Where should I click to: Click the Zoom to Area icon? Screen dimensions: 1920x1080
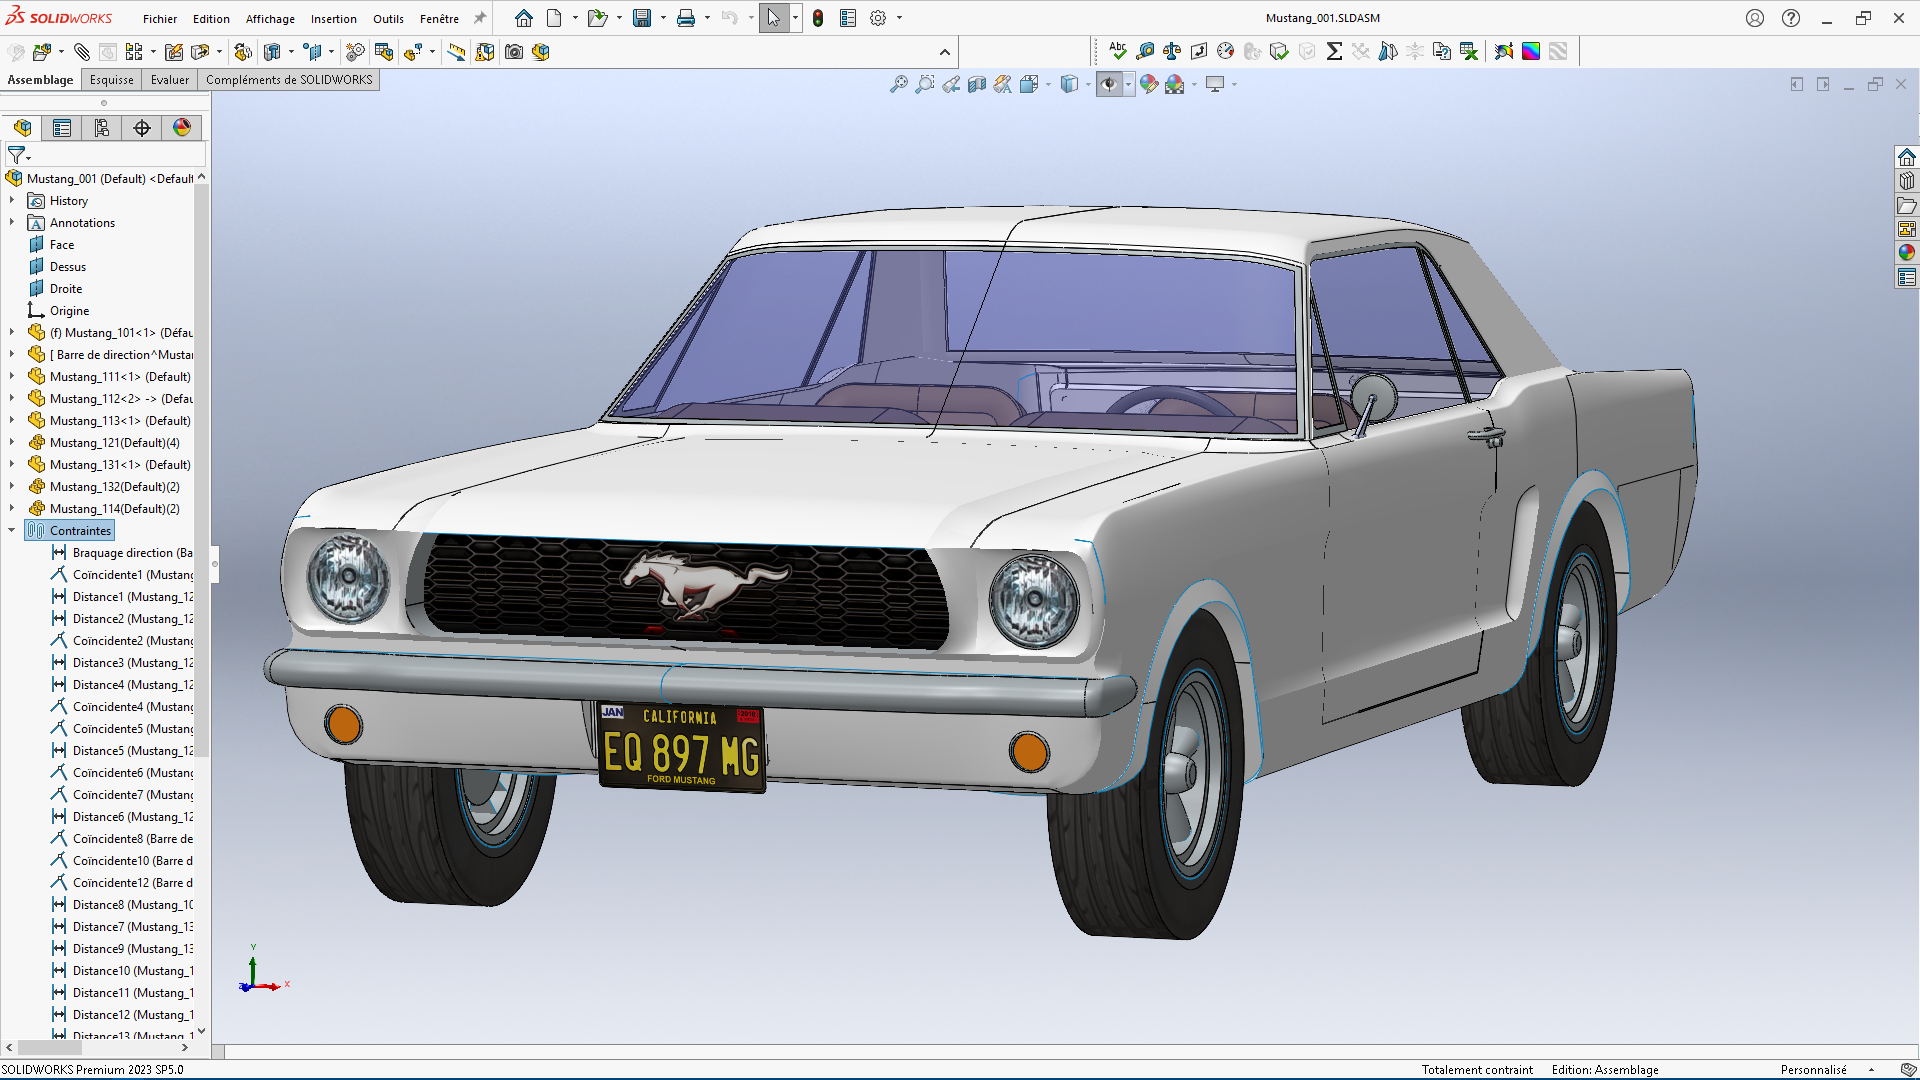925,85
